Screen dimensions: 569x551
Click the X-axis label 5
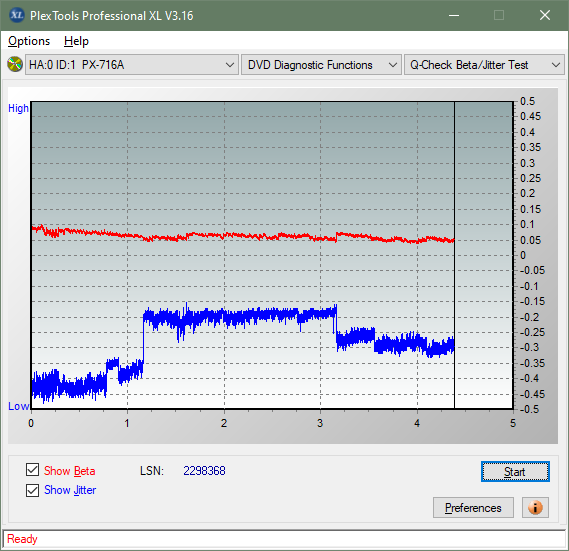[x=513, y=423]
